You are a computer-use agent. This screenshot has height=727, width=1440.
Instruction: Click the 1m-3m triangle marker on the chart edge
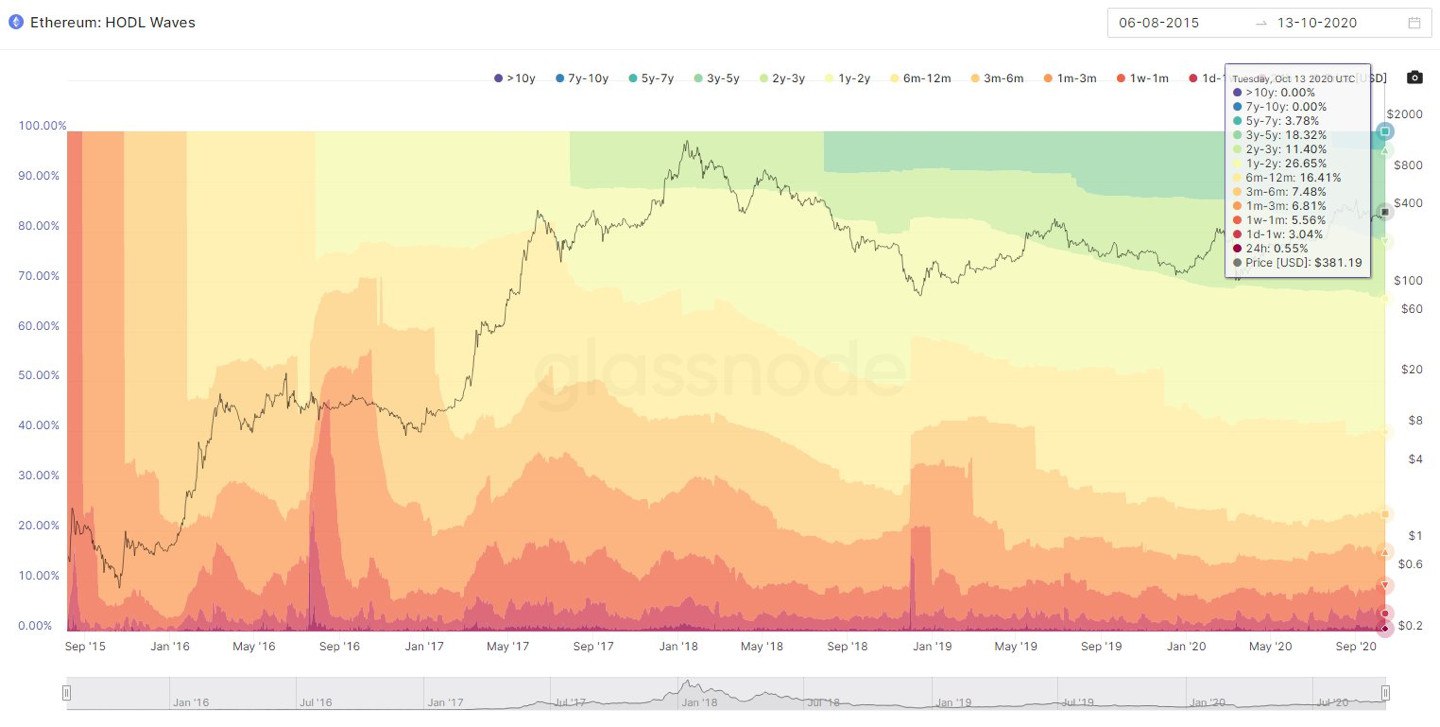tap(1385, 551)
